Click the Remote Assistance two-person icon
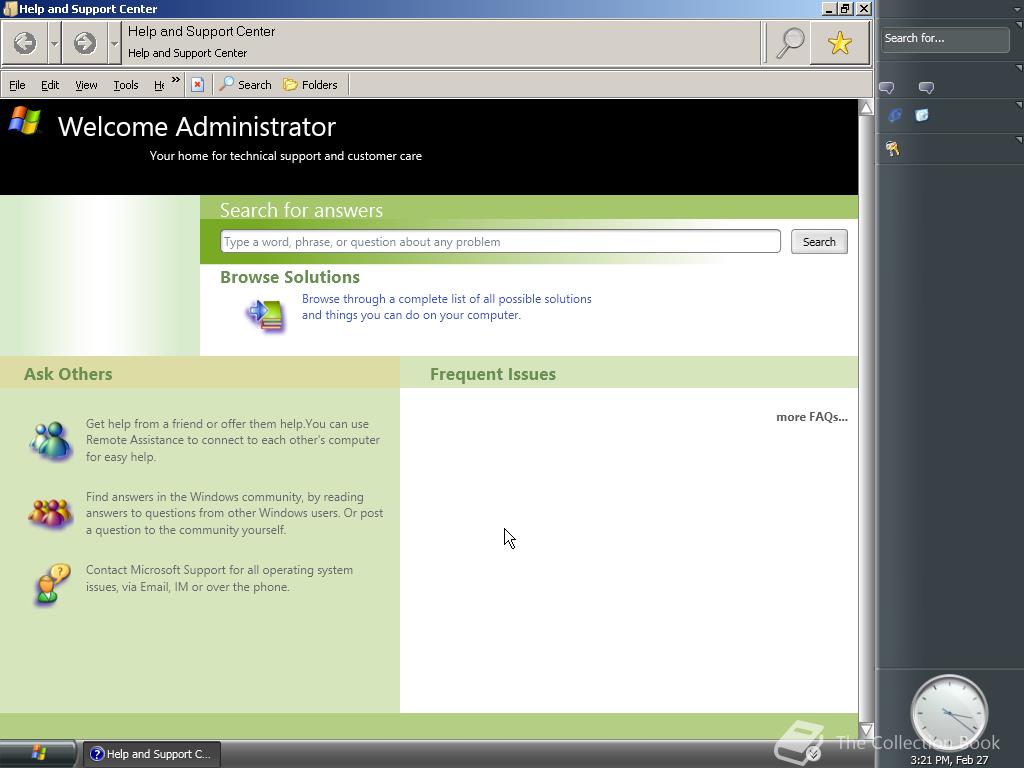Image resolution: width=1024 pixels, height=768 pixels. (x=50, y=441)
